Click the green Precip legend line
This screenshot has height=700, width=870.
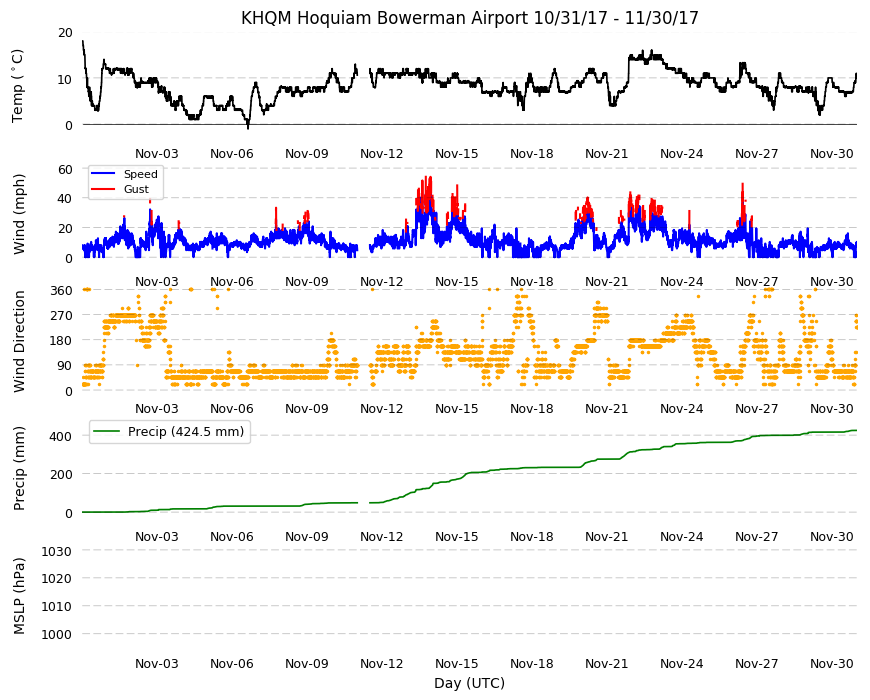point(107,432)
